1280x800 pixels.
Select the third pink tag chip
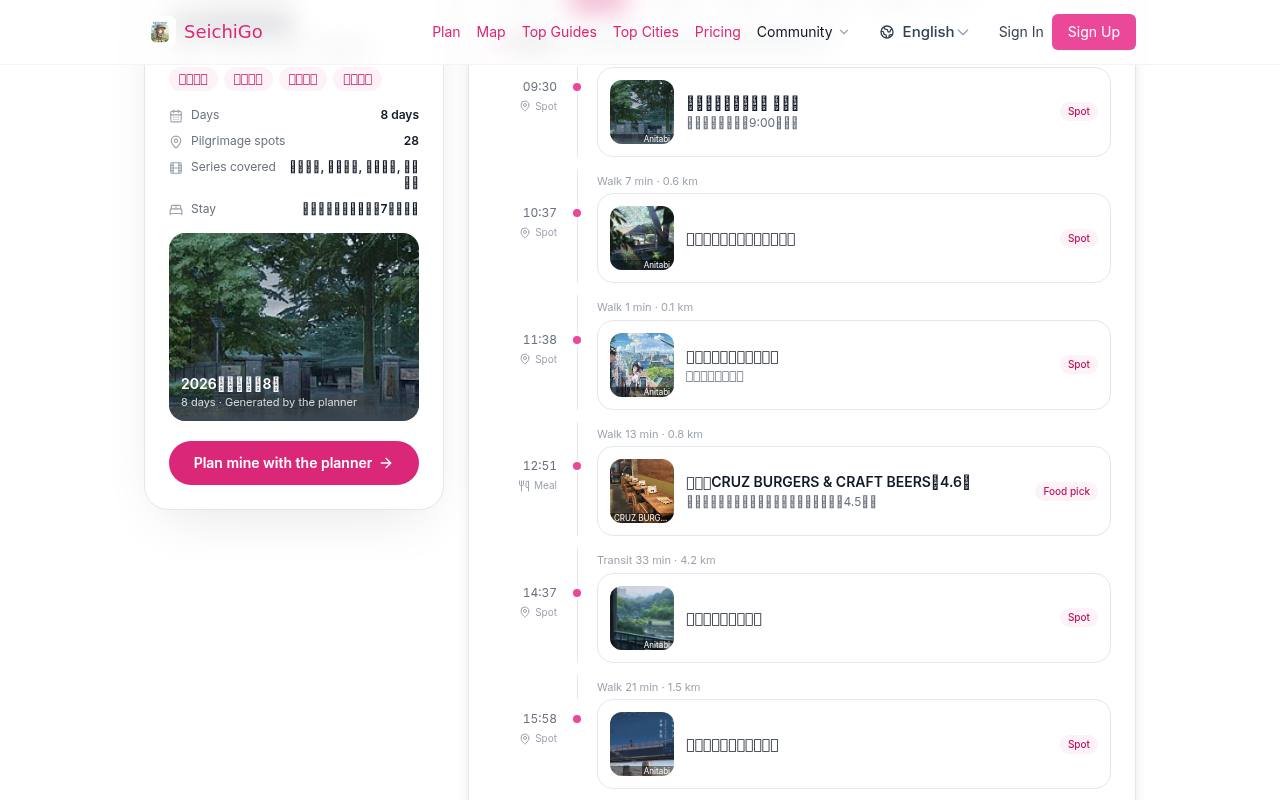(303, 79)
